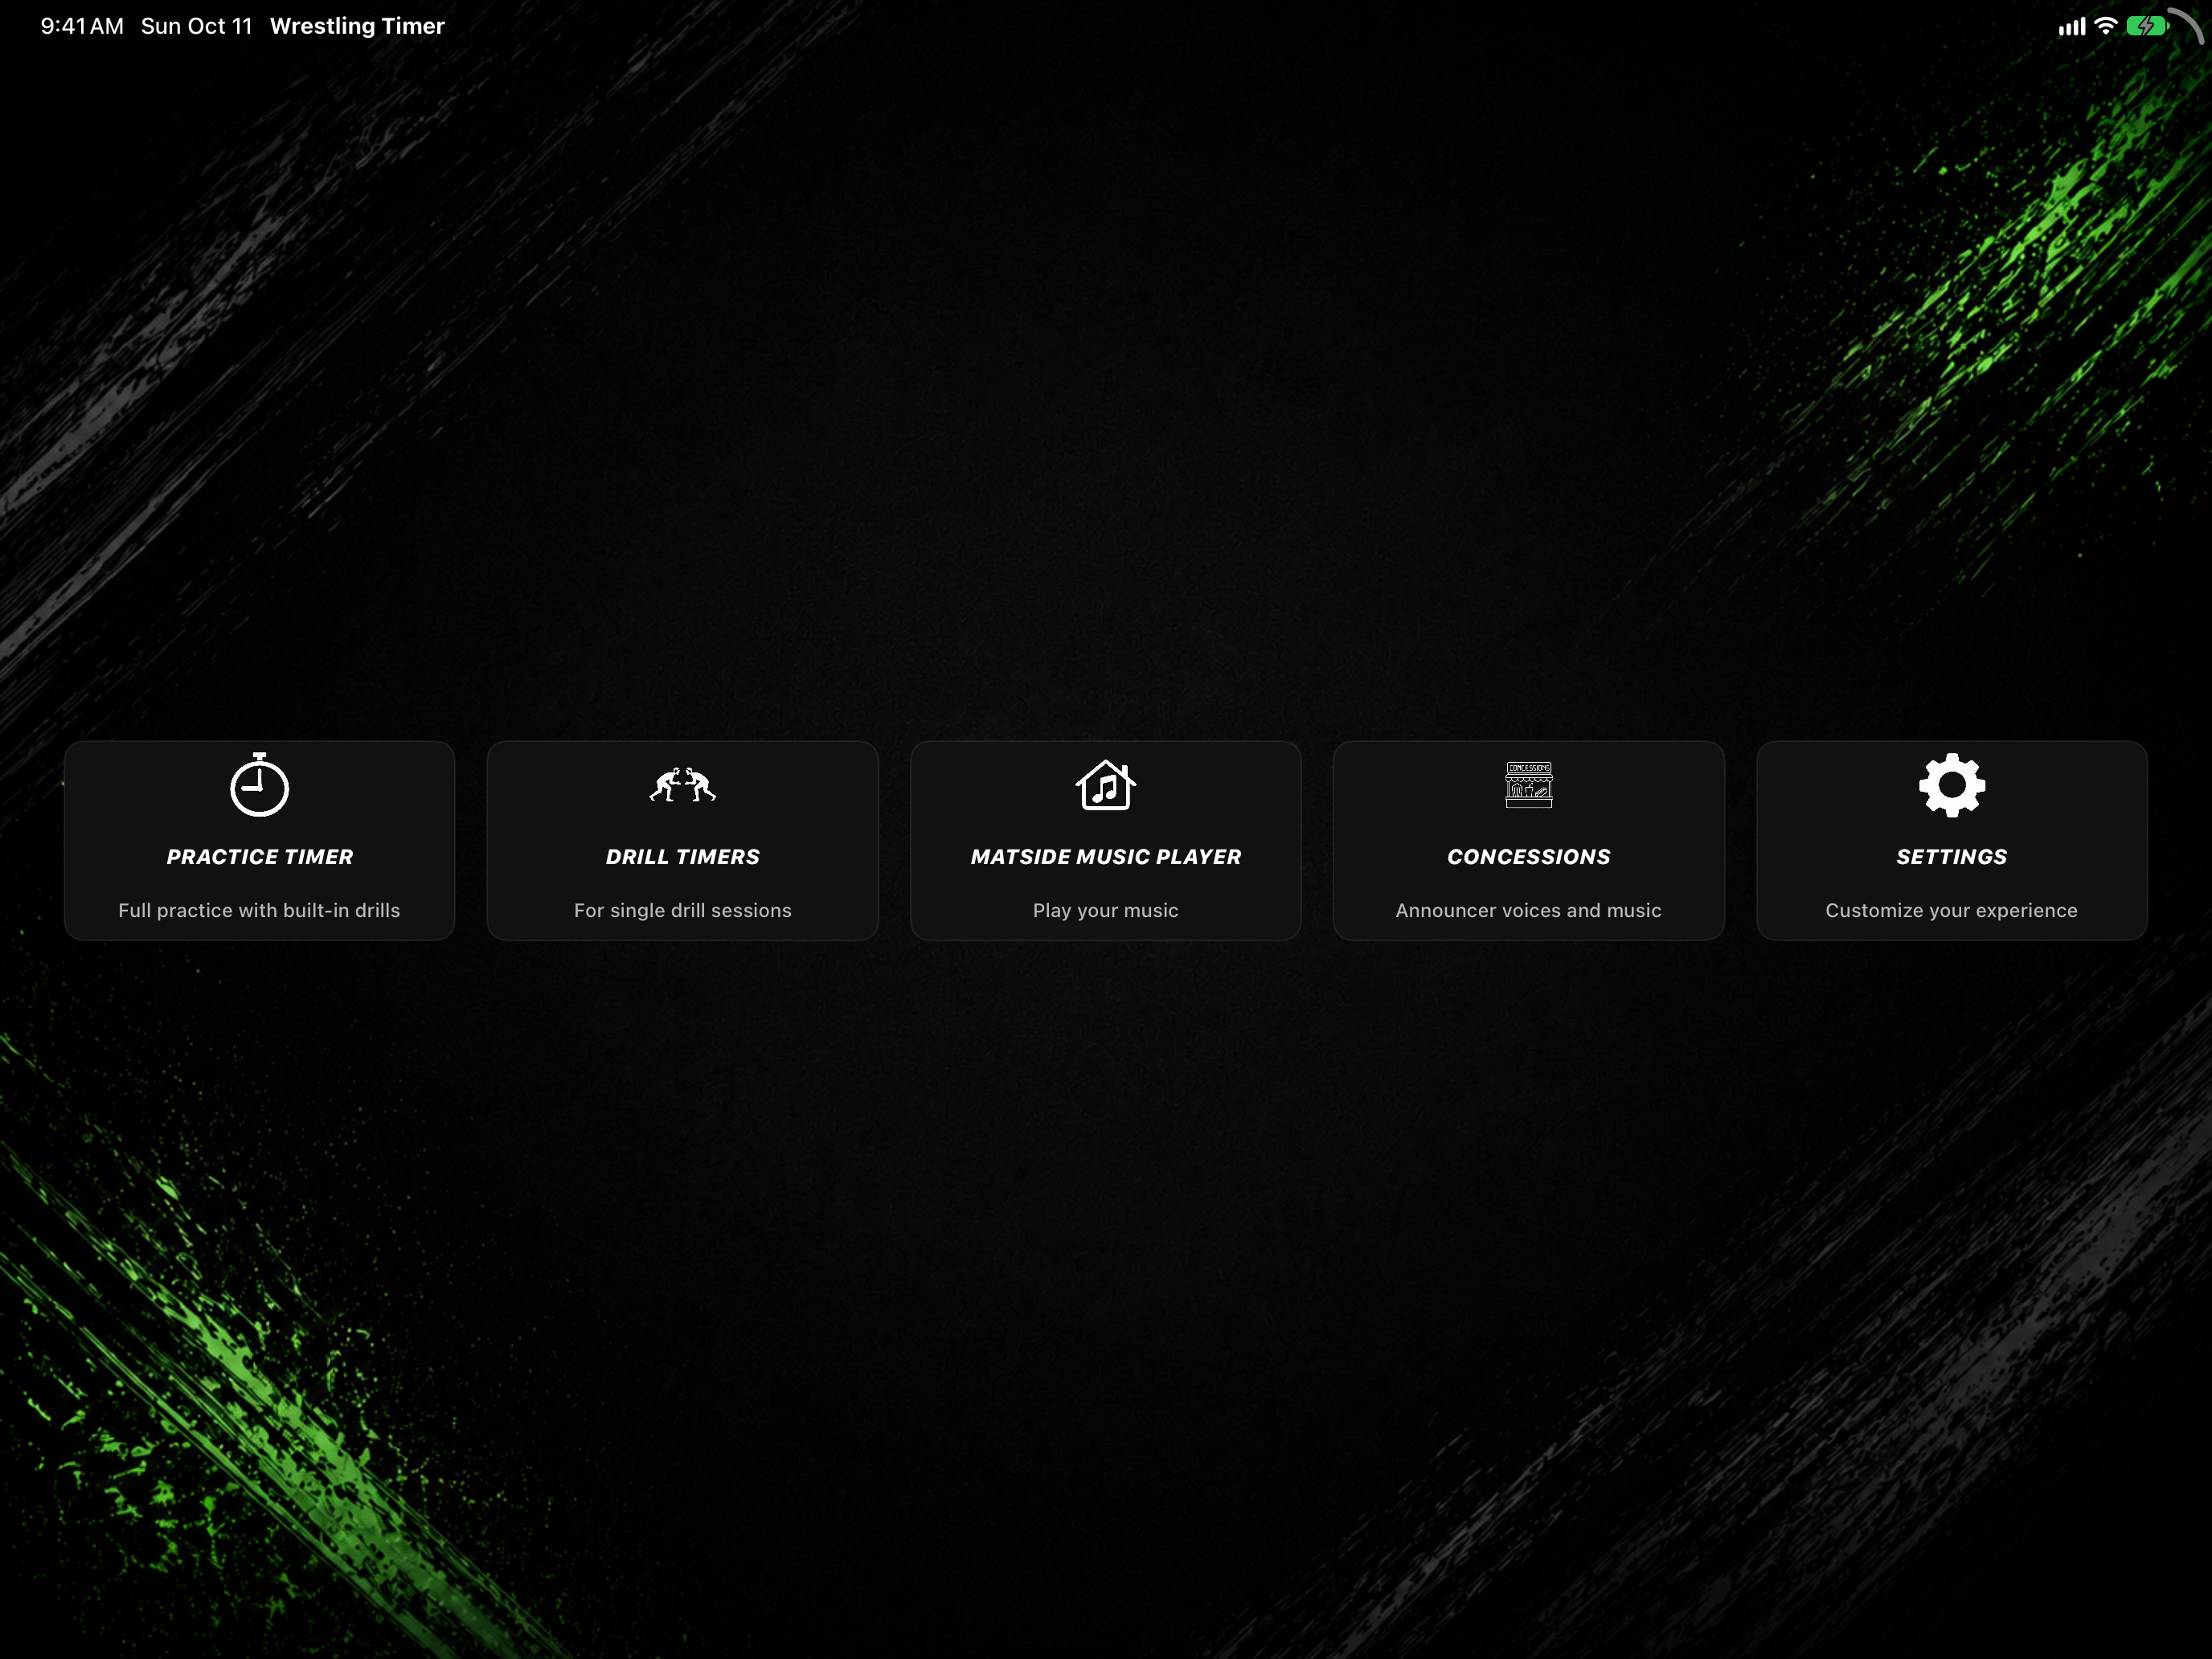Image resolution: width=2212 pixels, height=1659 pixels.
Task: Click 'Play your music' text
Action: tap(1105, 910)
